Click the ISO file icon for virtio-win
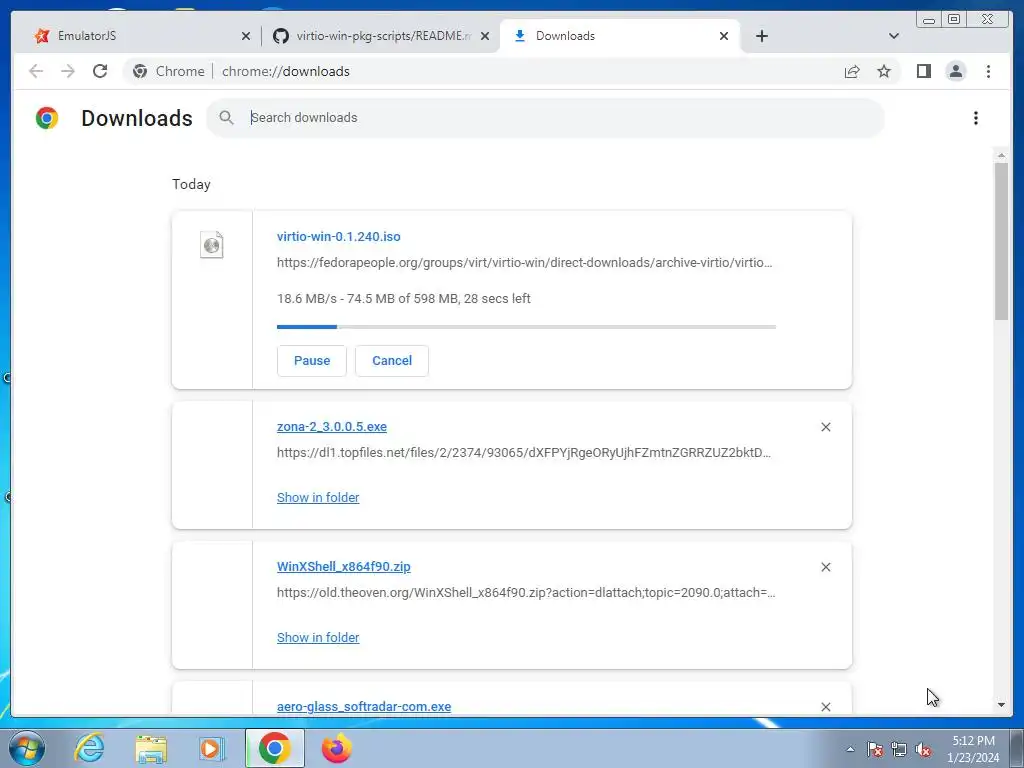 click(211, 245)
